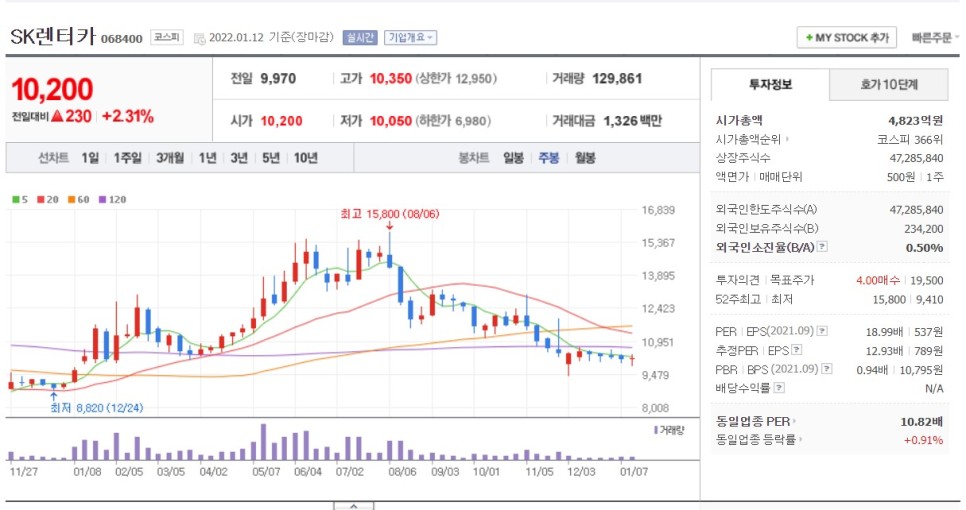This screenshot has height=510, width=966.
Task: Open help icon next to BPS (2021.09)
Action: point(827,369)
